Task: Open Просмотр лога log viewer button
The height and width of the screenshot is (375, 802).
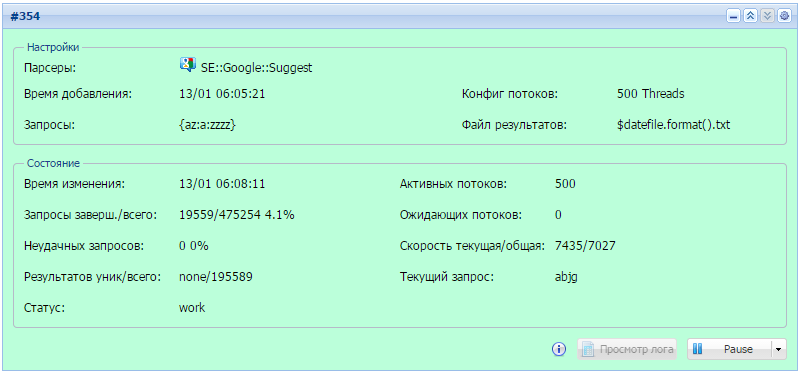Action: 627,349
